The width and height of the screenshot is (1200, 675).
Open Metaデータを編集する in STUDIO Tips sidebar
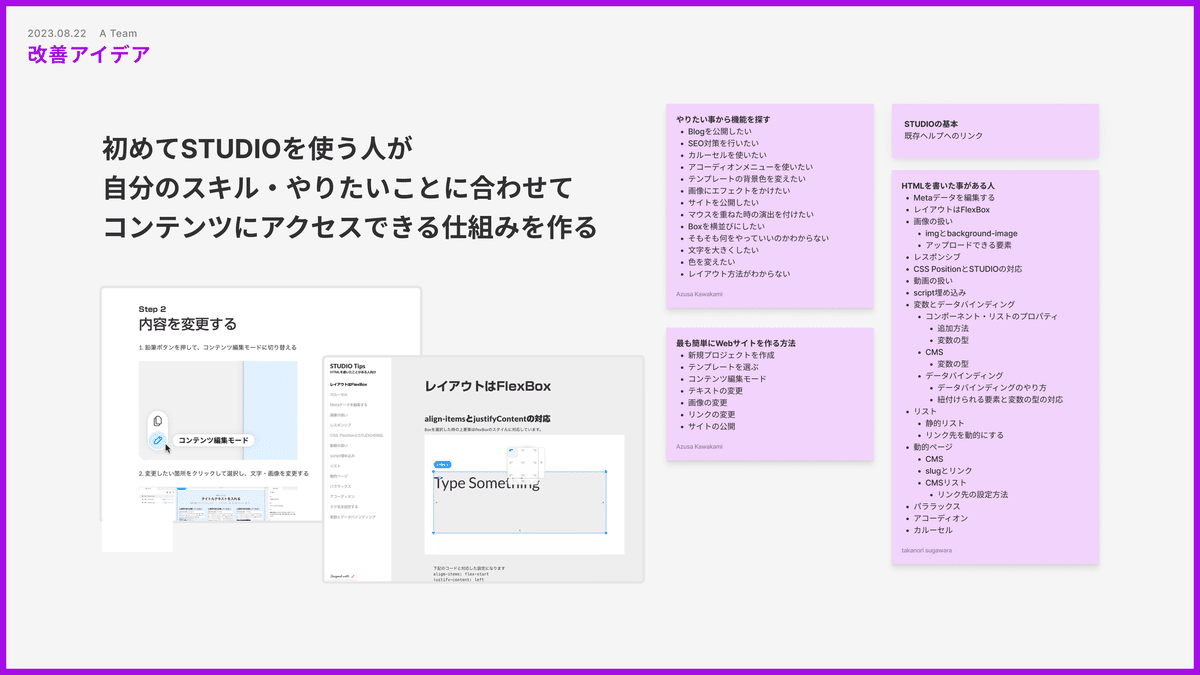pyautogui.click(x=348, y=404)
